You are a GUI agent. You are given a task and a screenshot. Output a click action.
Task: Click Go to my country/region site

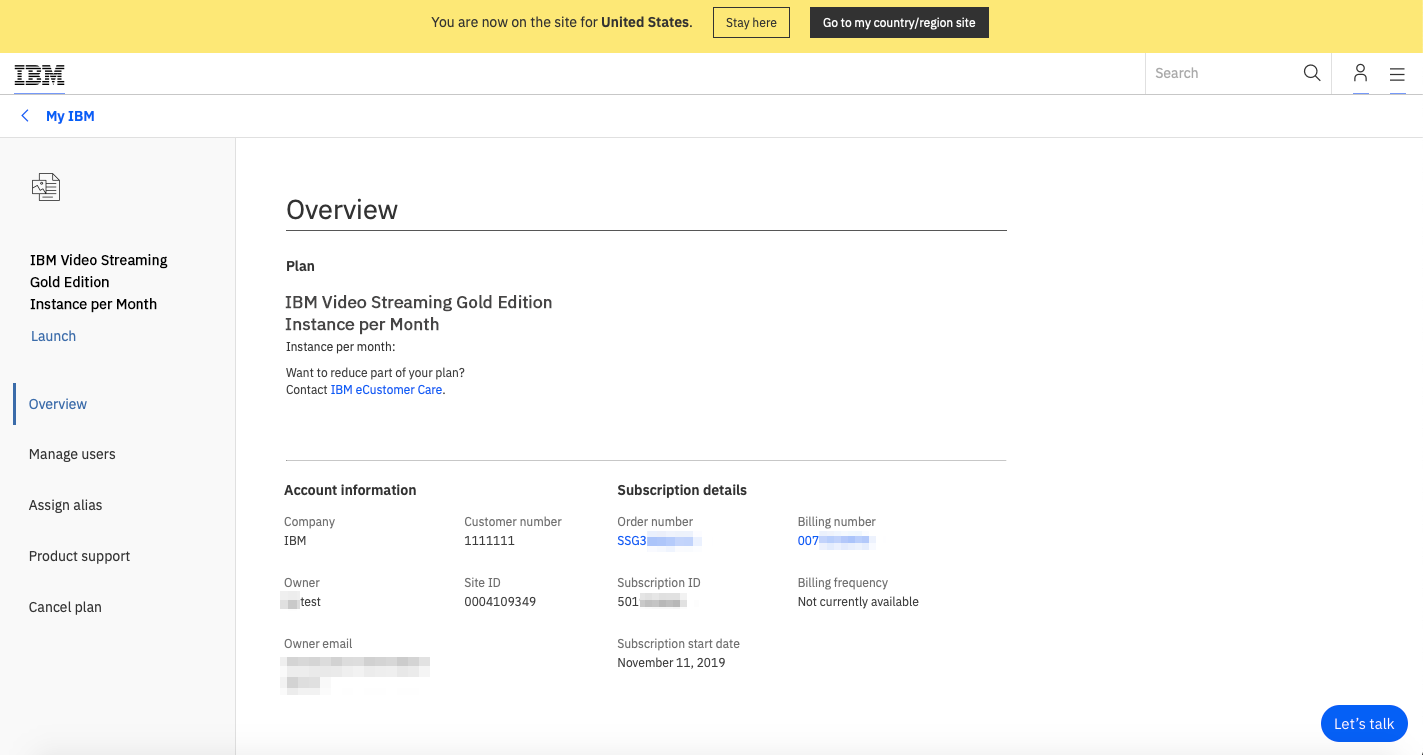(899, 23)
